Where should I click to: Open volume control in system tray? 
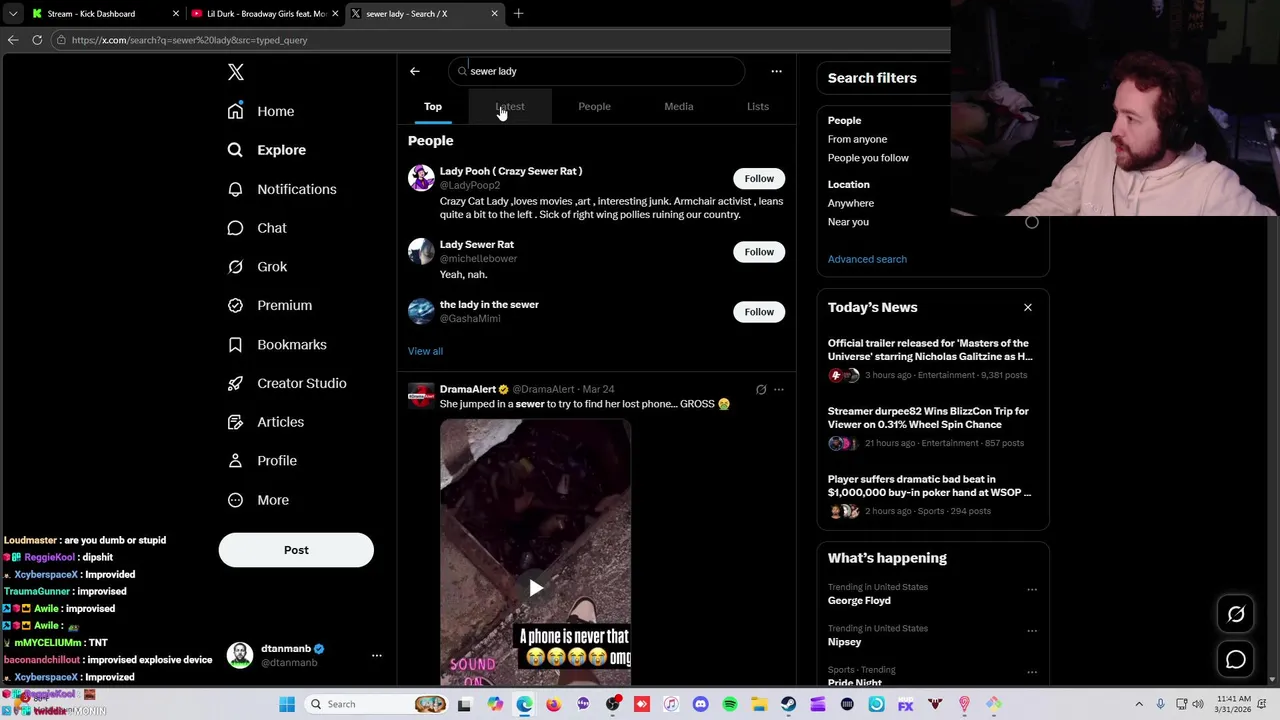pos(1196,704)
